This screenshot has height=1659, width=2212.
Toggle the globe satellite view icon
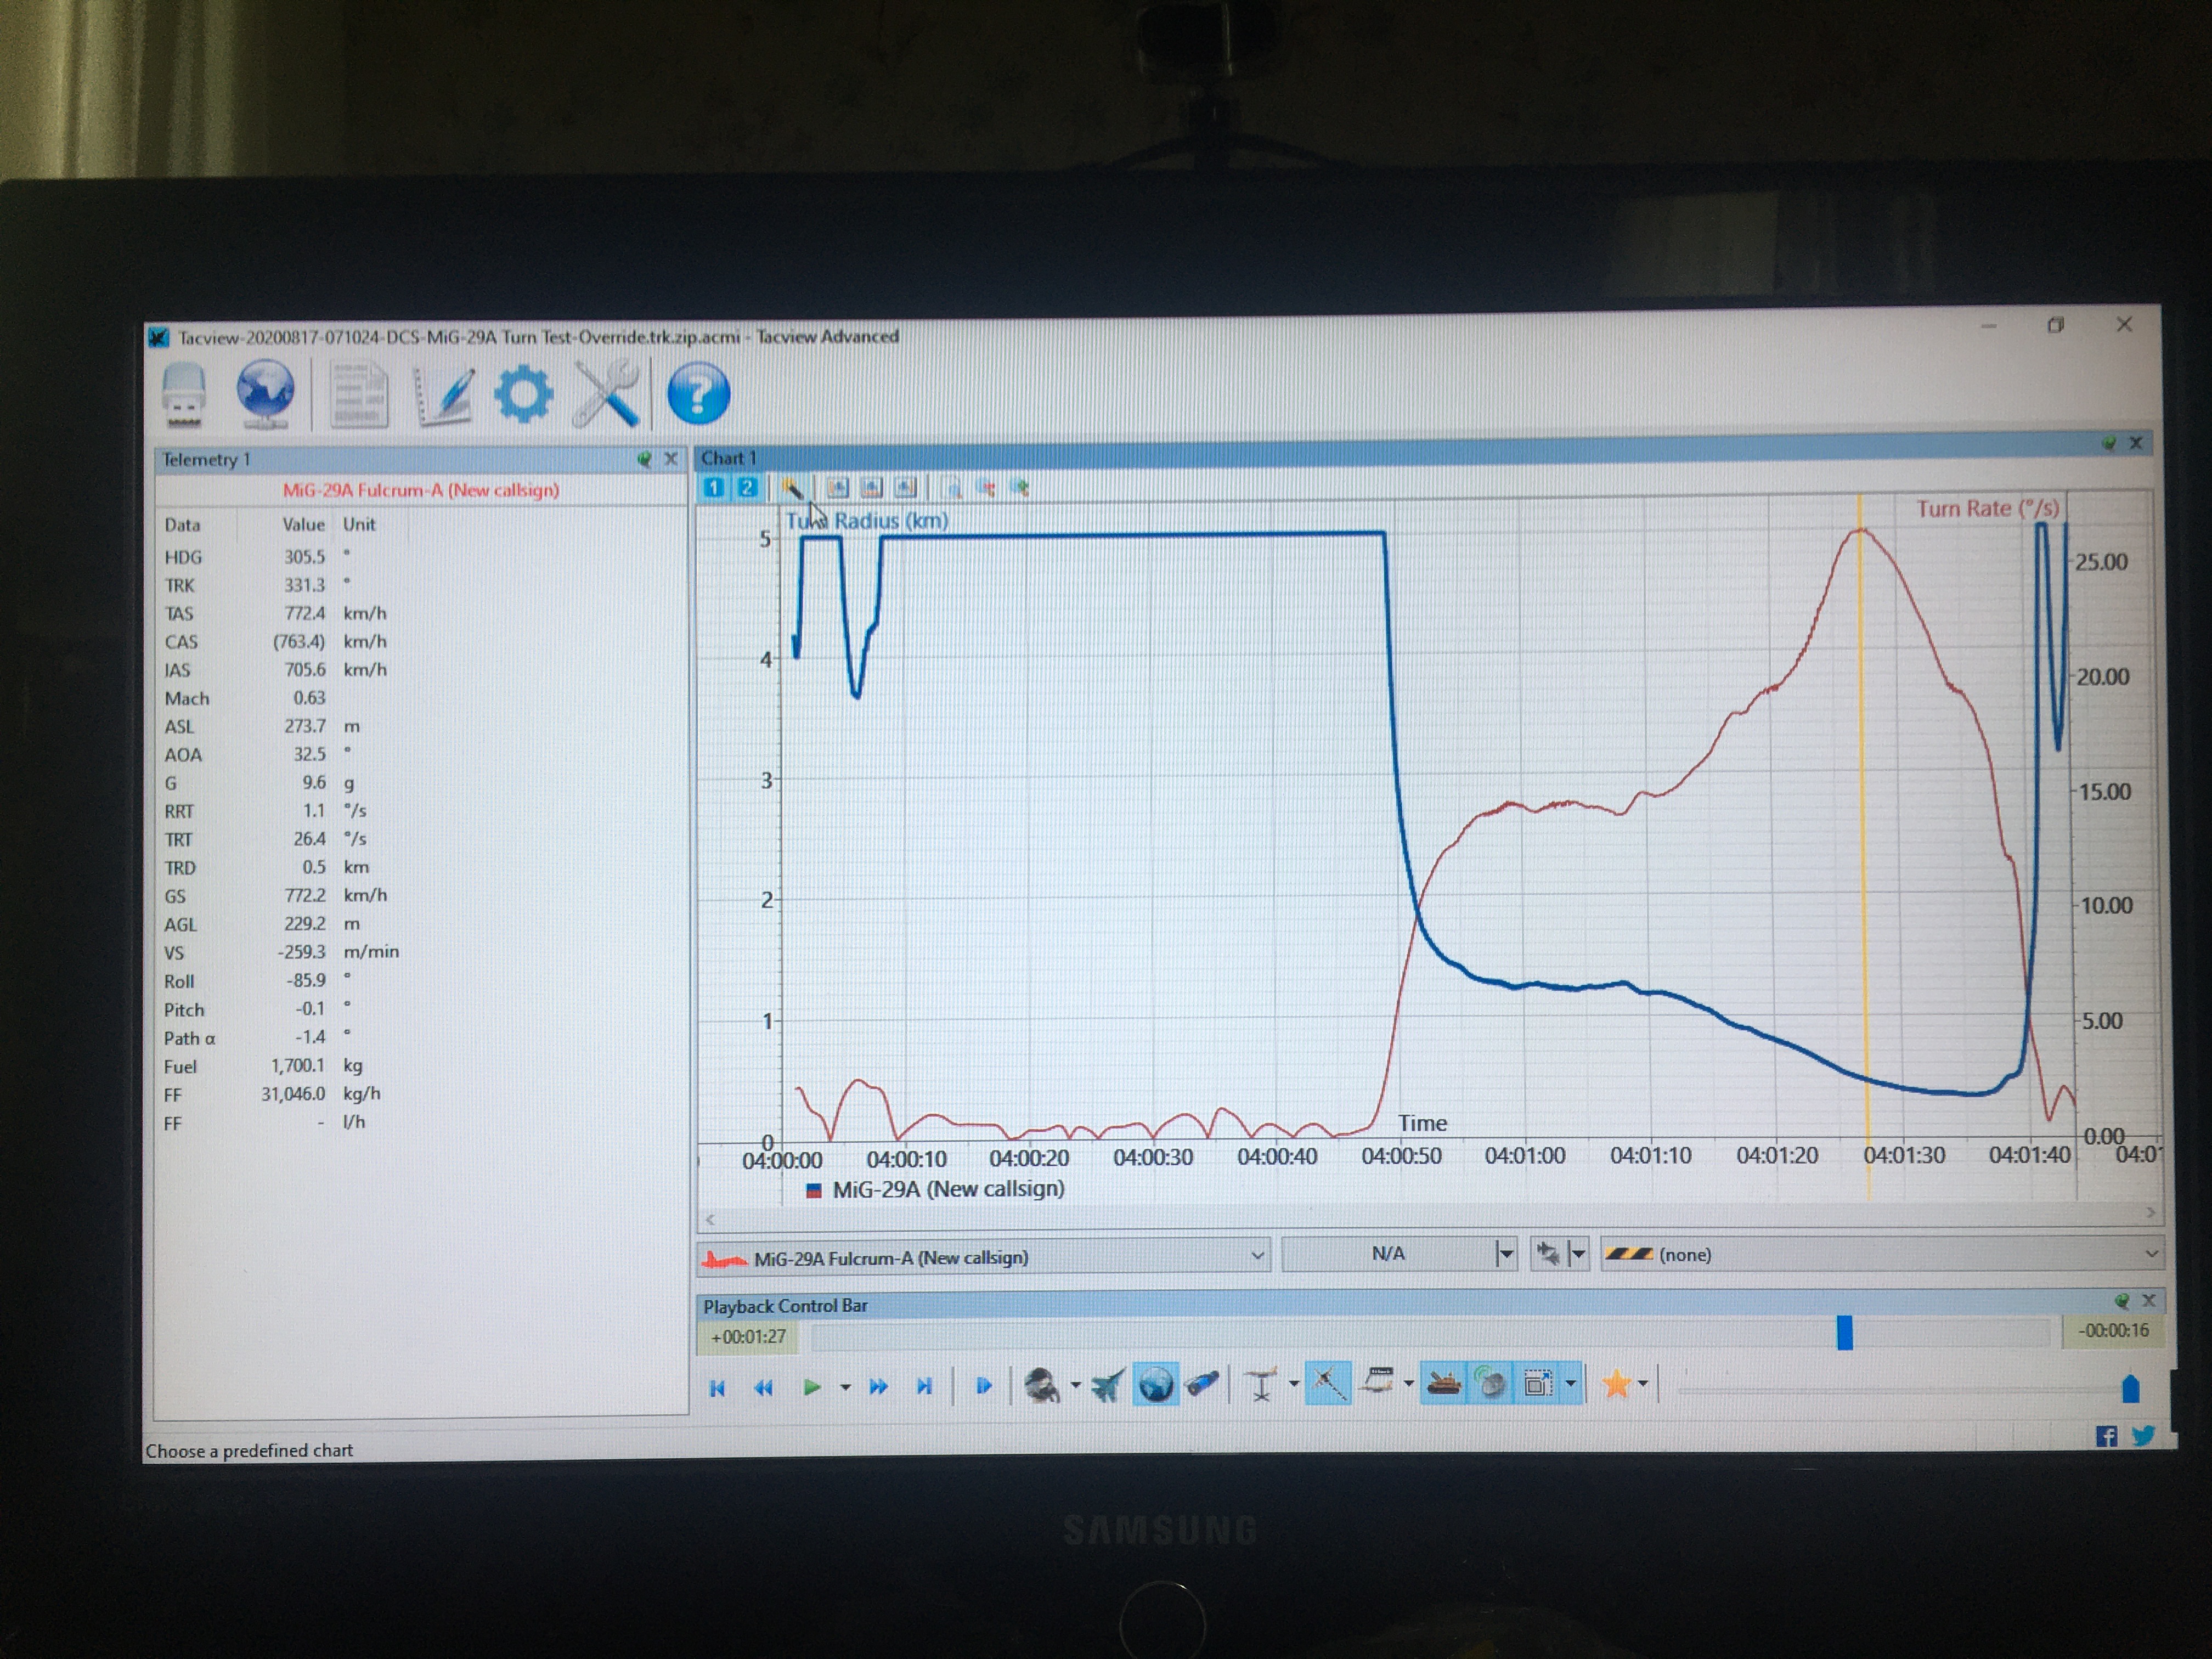click(1155, 1386)
